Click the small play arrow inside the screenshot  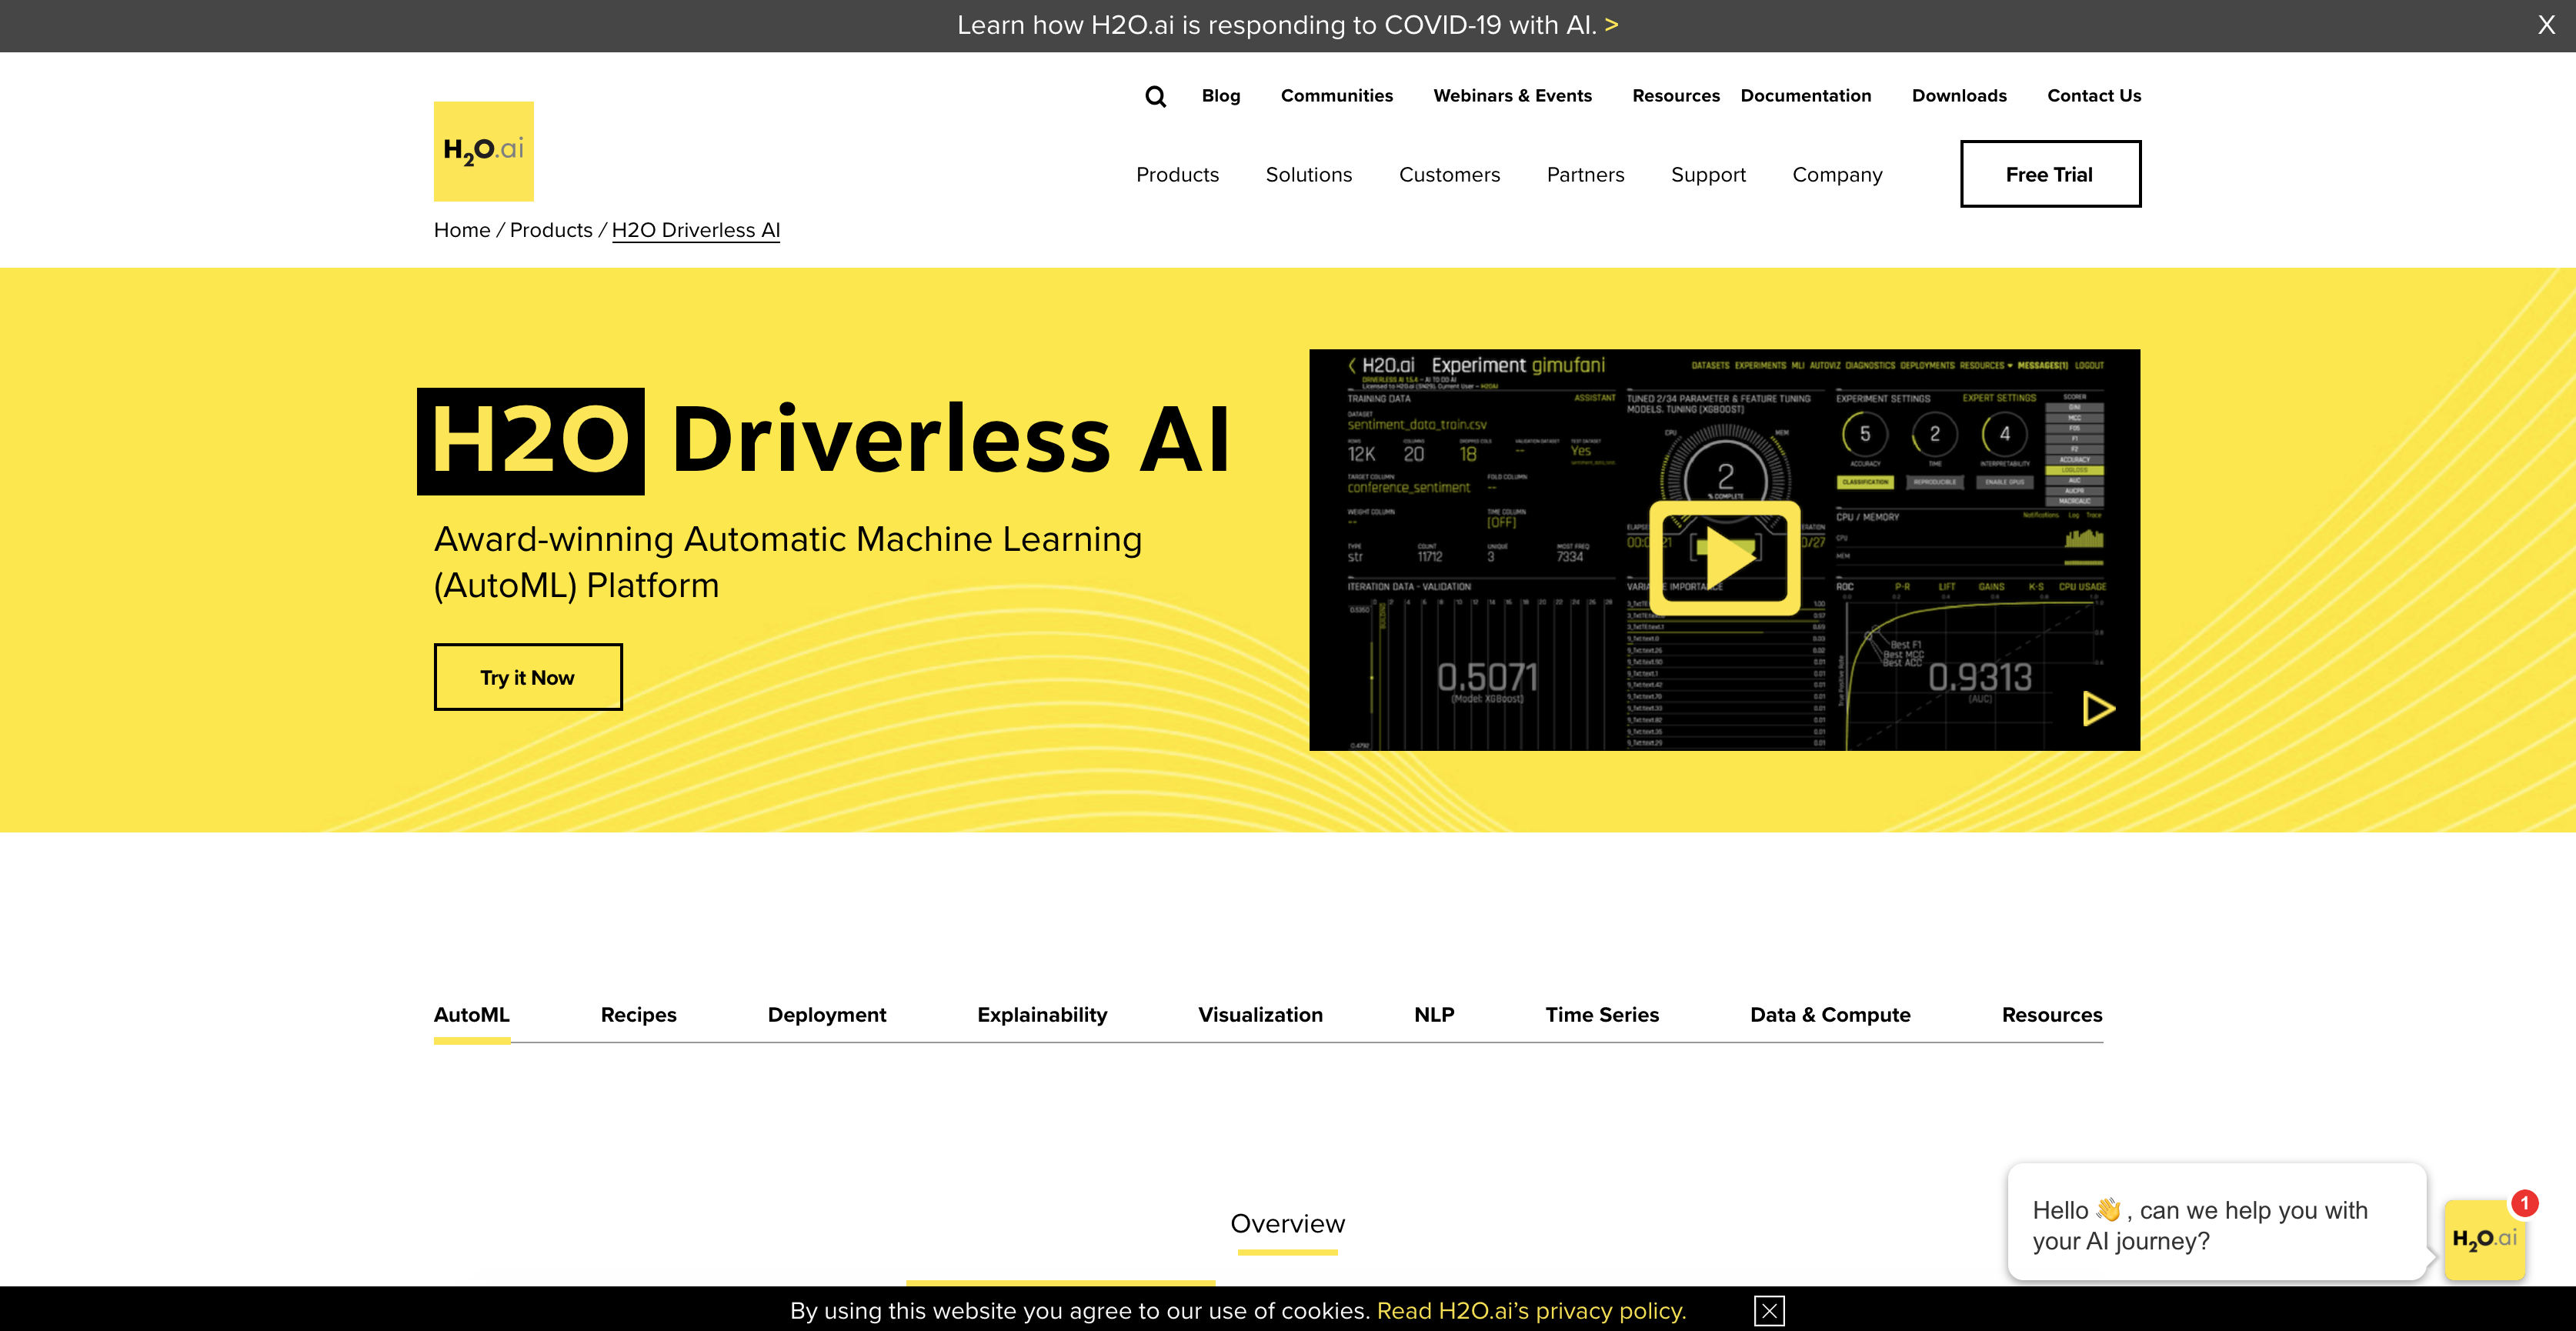2097,709
